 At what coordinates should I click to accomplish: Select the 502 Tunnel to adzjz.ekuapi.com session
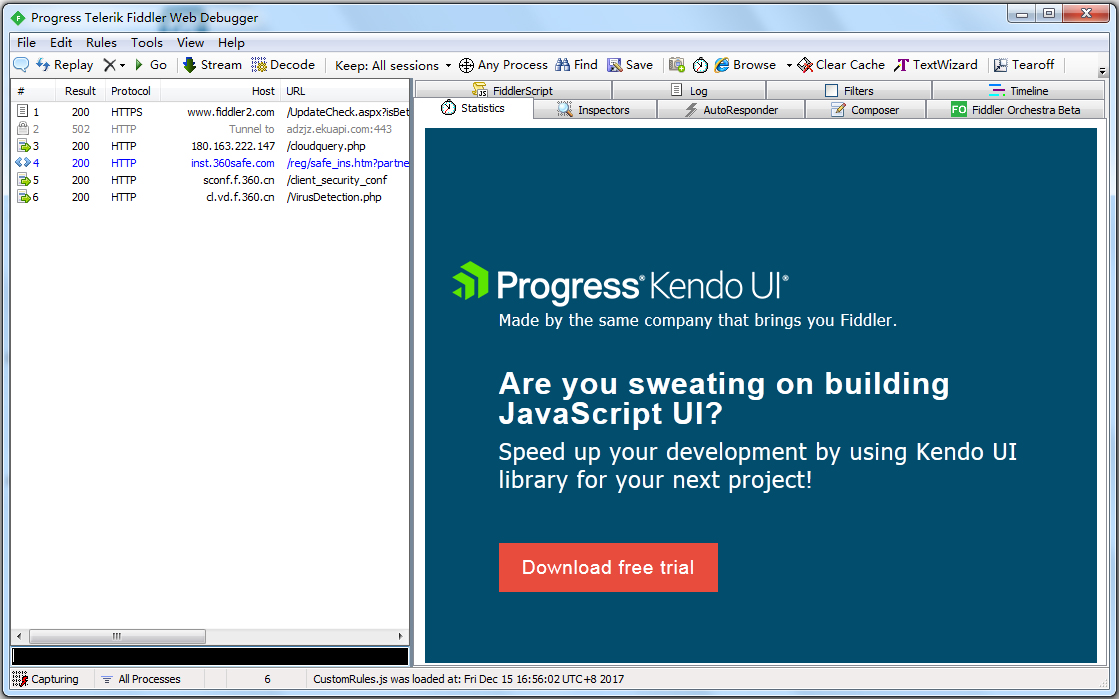coord(211,129)
